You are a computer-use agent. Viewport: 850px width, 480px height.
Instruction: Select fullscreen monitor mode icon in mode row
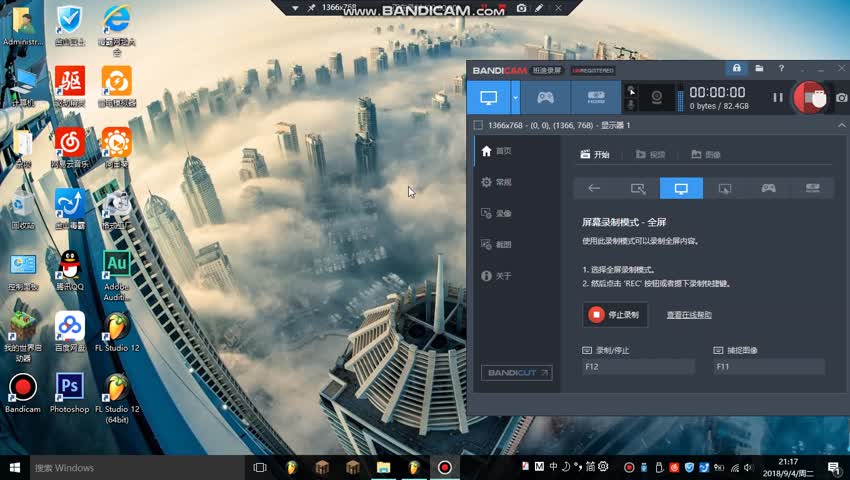(681, 188)
